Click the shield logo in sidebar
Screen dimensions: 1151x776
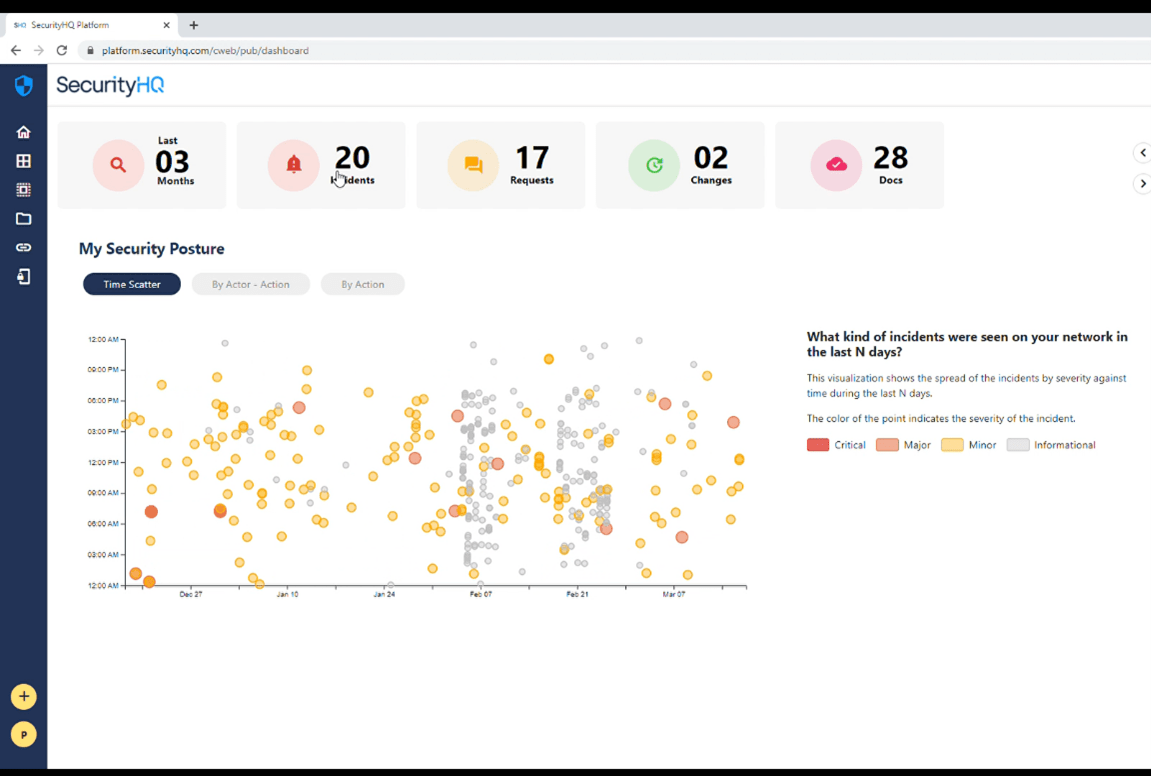click(23, 86)
